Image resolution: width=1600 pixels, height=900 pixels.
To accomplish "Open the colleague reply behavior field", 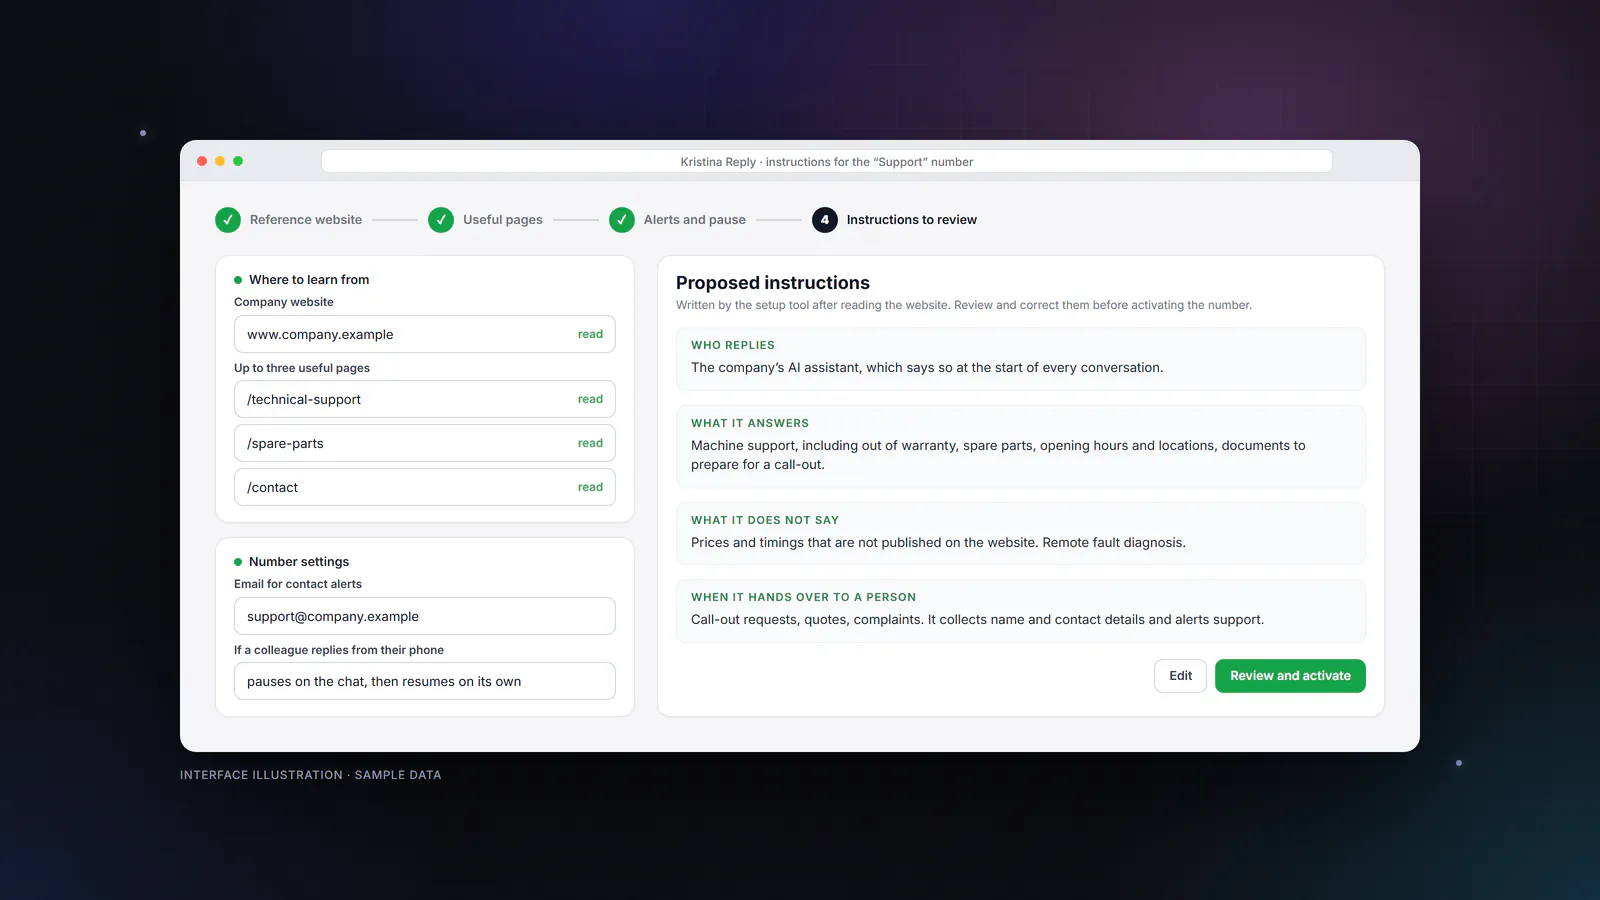I will tap(425, 681).
